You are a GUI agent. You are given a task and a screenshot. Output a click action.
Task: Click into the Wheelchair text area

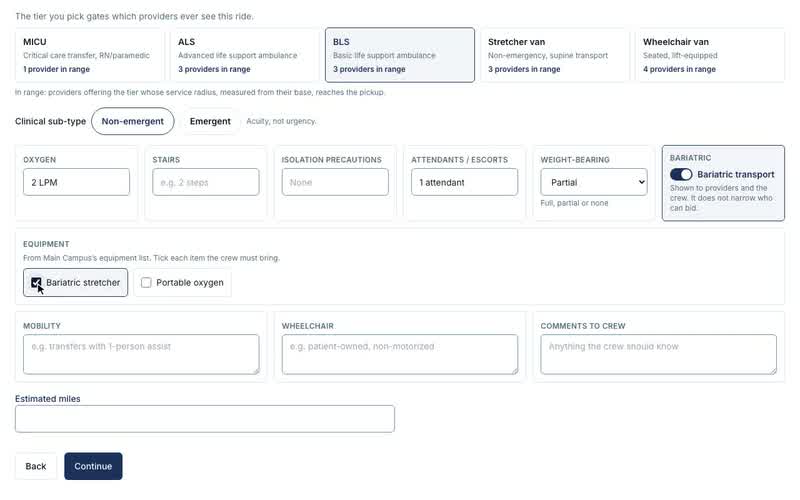[400, 354]
